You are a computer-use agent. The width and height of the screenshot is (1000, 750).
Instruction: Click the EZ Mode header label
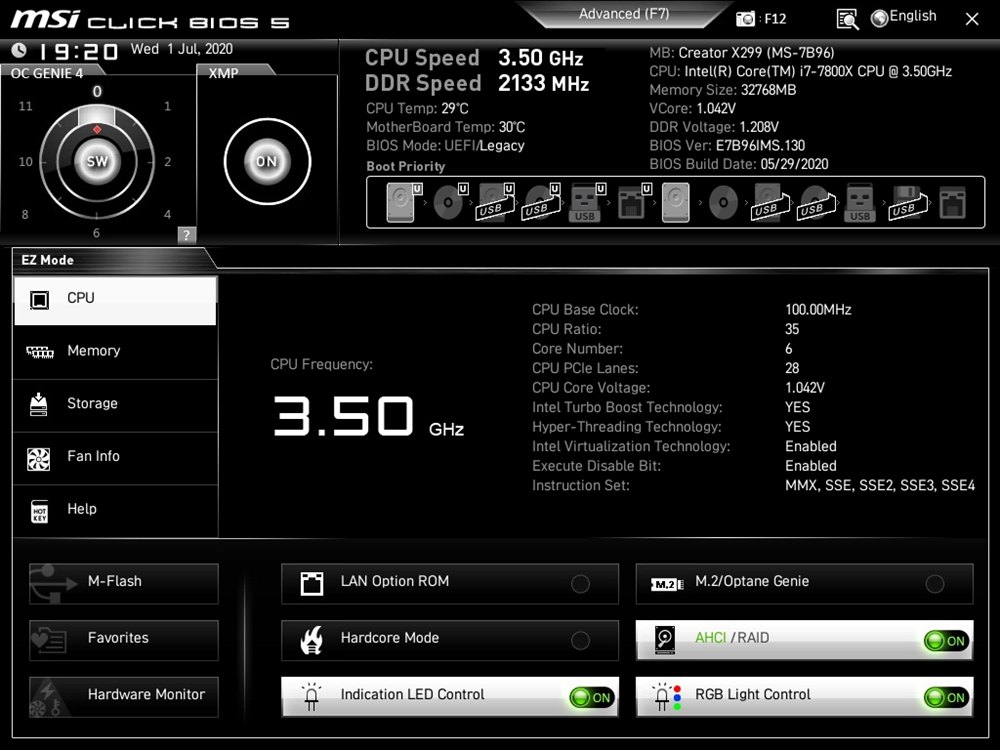click(x=47, y=260)
